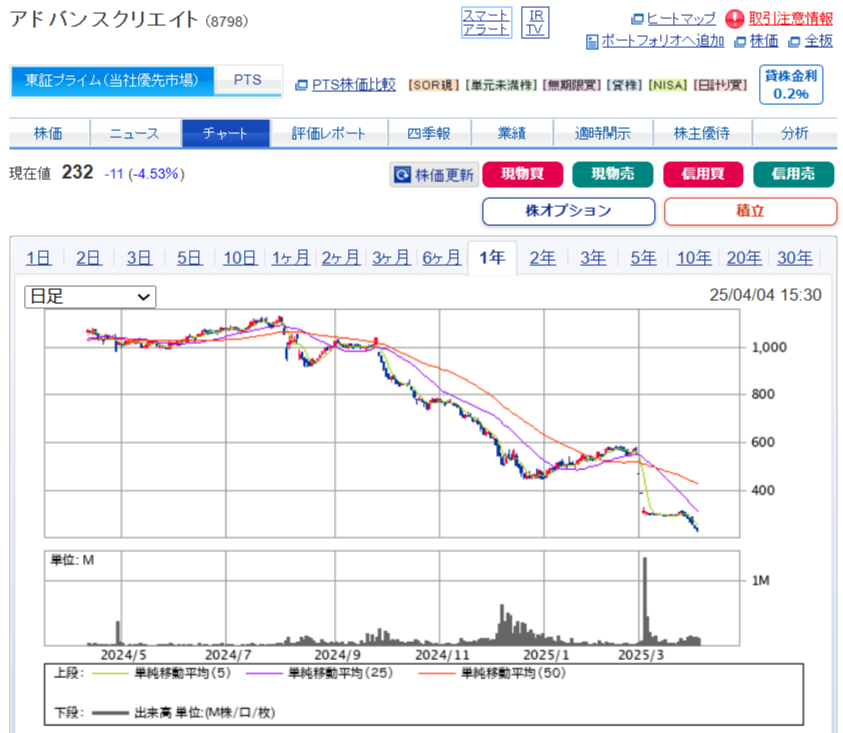Open the 全板 link
The height and width of the screenshot is (733, 843).
[818, 41]
